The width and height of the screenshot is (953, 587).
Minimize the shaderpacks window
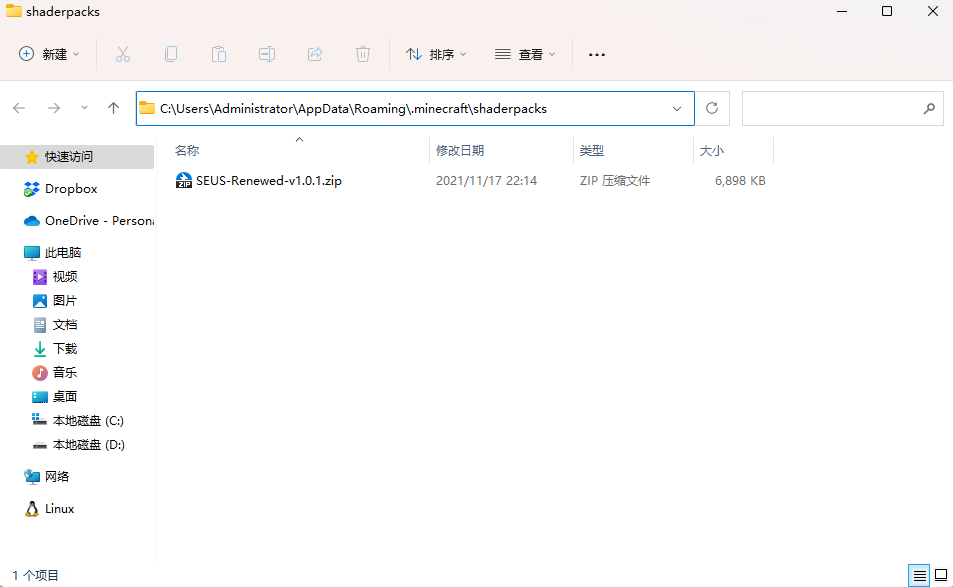[x=842, y=12]
